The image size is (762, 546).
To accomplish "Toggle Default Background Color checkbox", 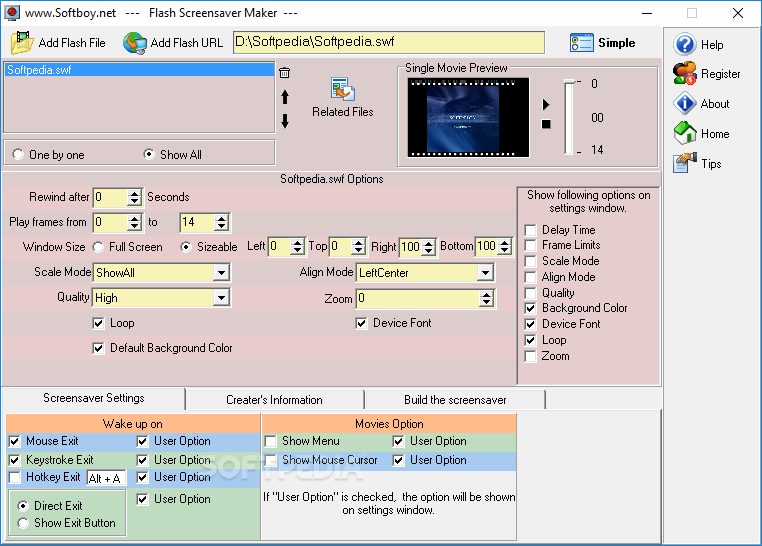I will (x=98, y=348).
